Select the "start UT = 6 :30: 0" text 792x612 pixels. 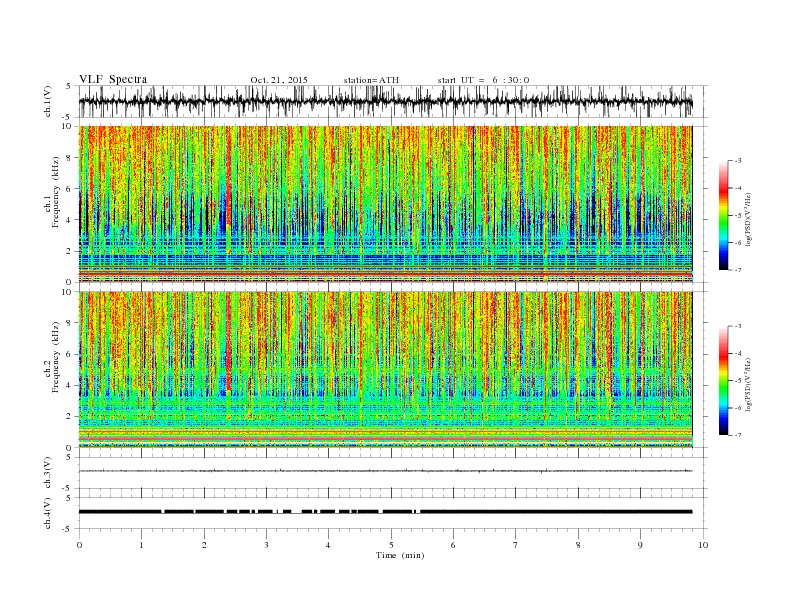483,80
